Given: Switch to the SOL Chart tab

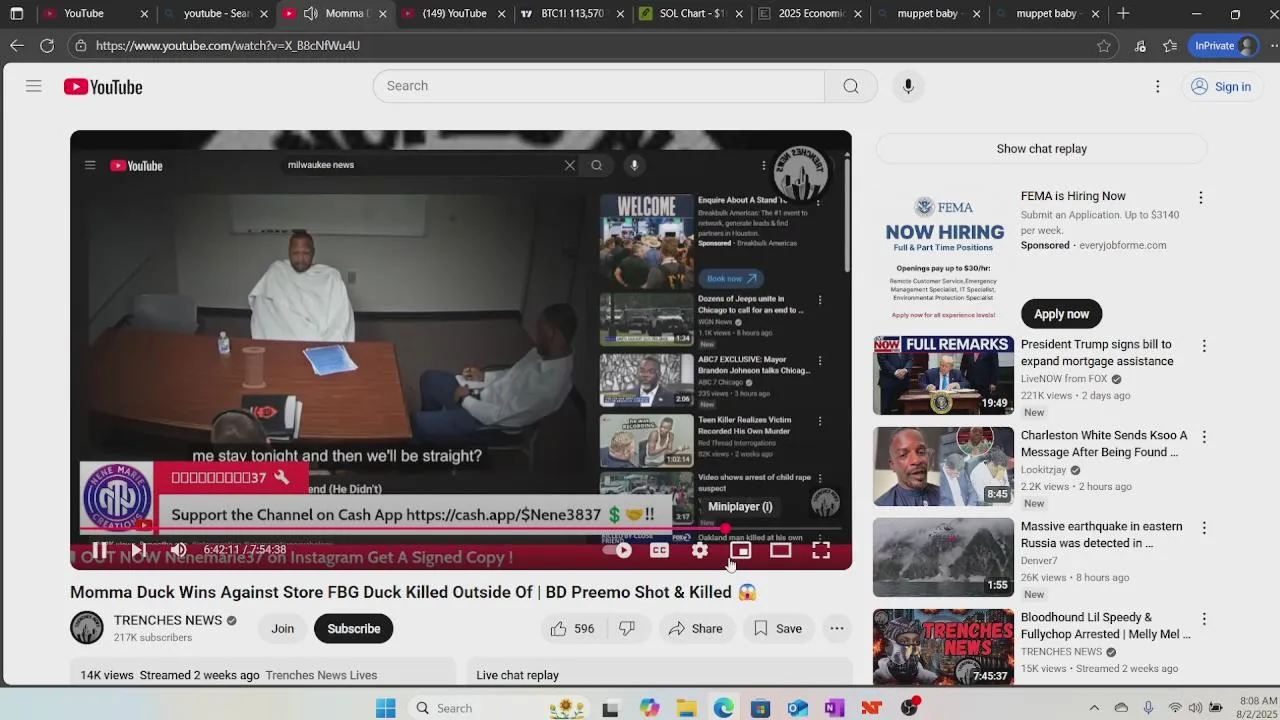Looking at the screenshot, I should [692, 14].
